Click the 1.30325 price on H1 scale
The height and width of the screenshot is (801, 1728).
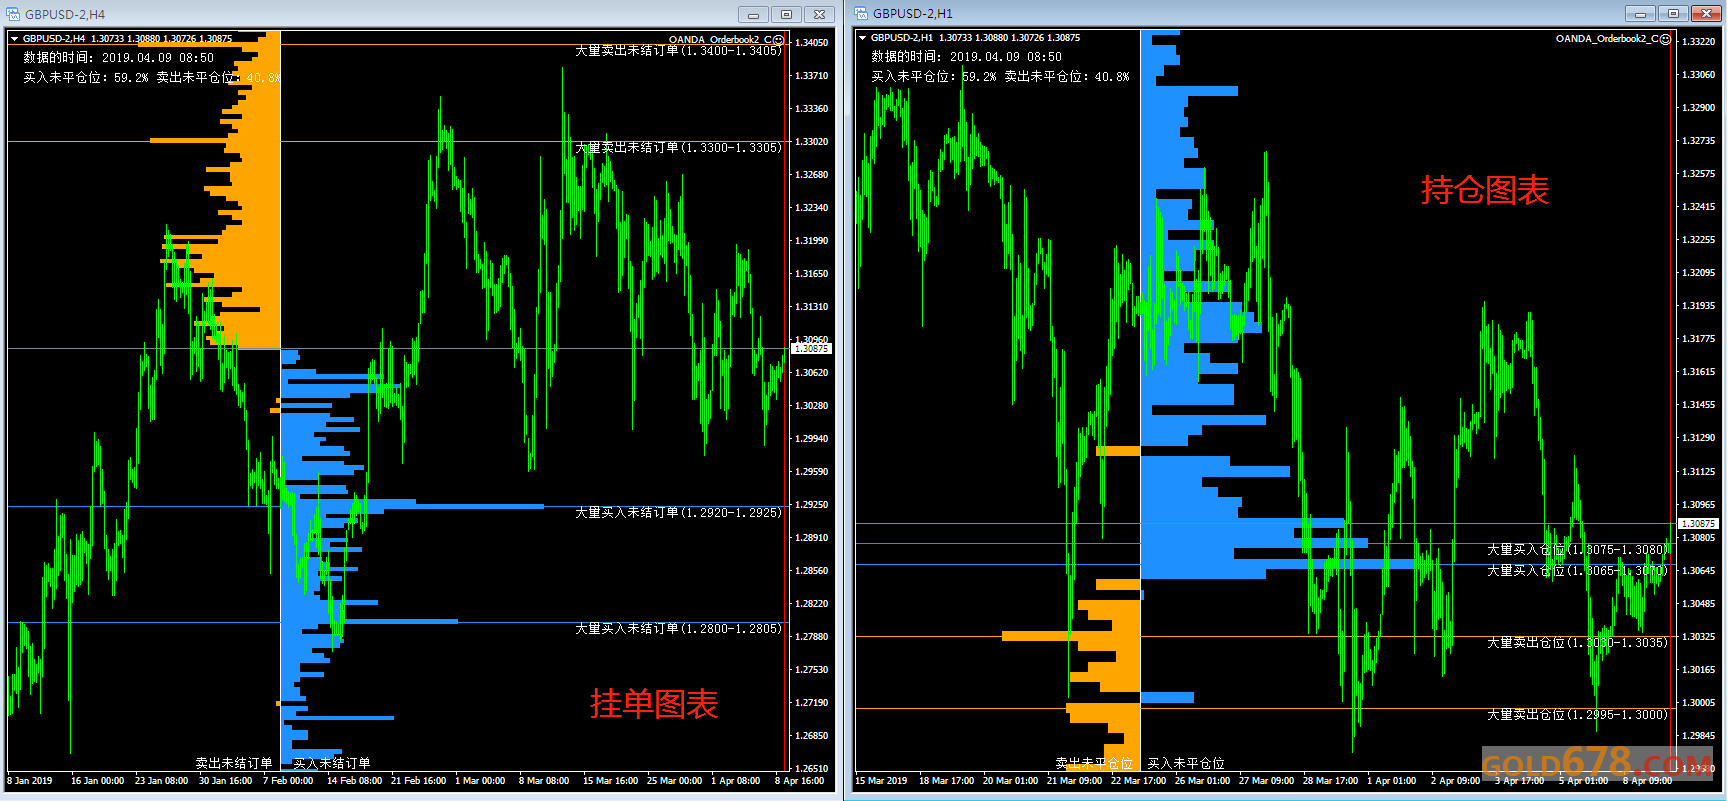point(1698,636)
